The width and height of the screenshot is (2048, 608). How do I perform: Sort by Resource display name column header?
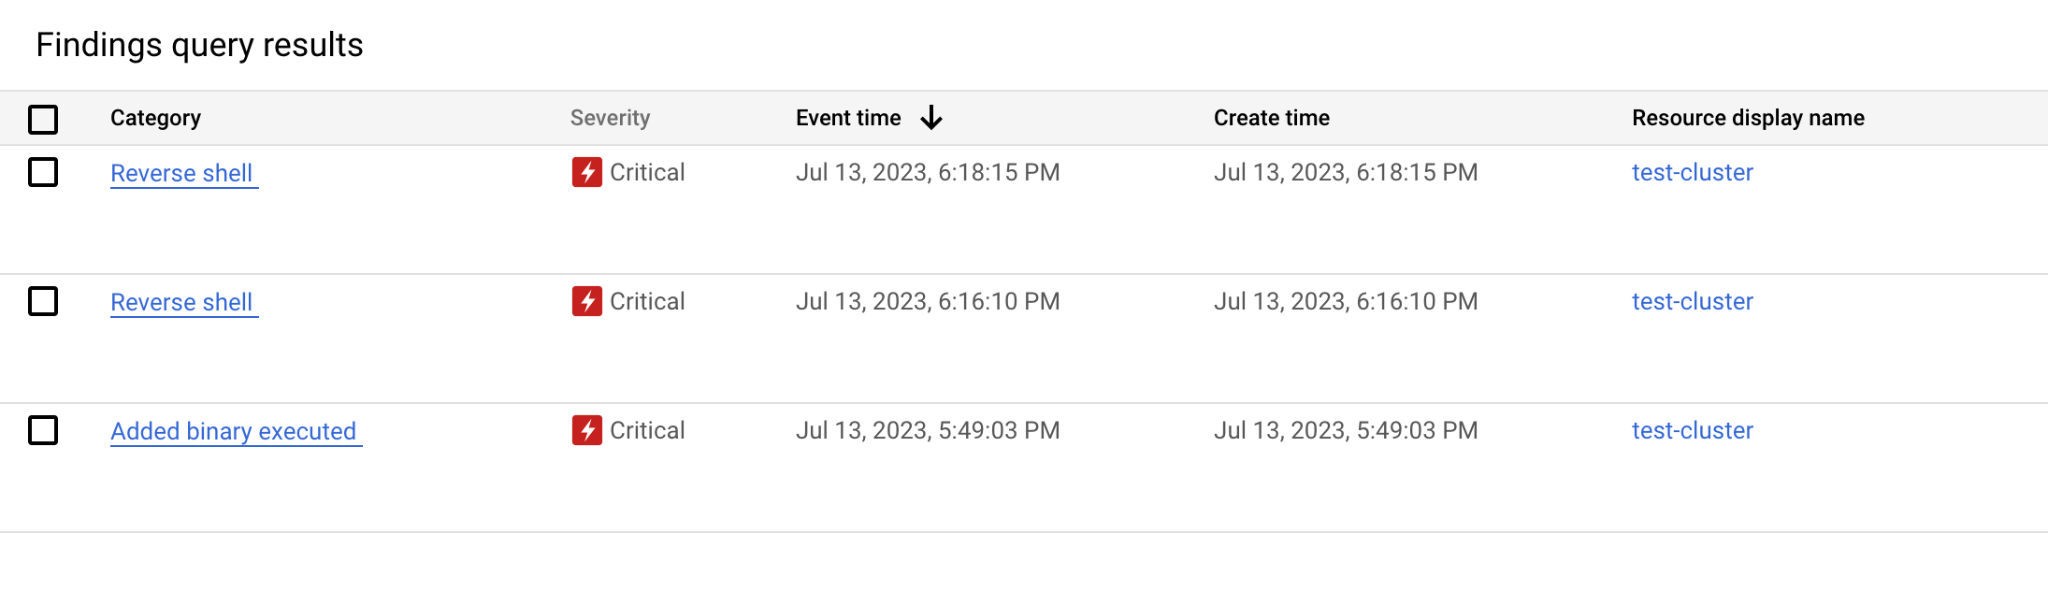(x=1748, y=118)
